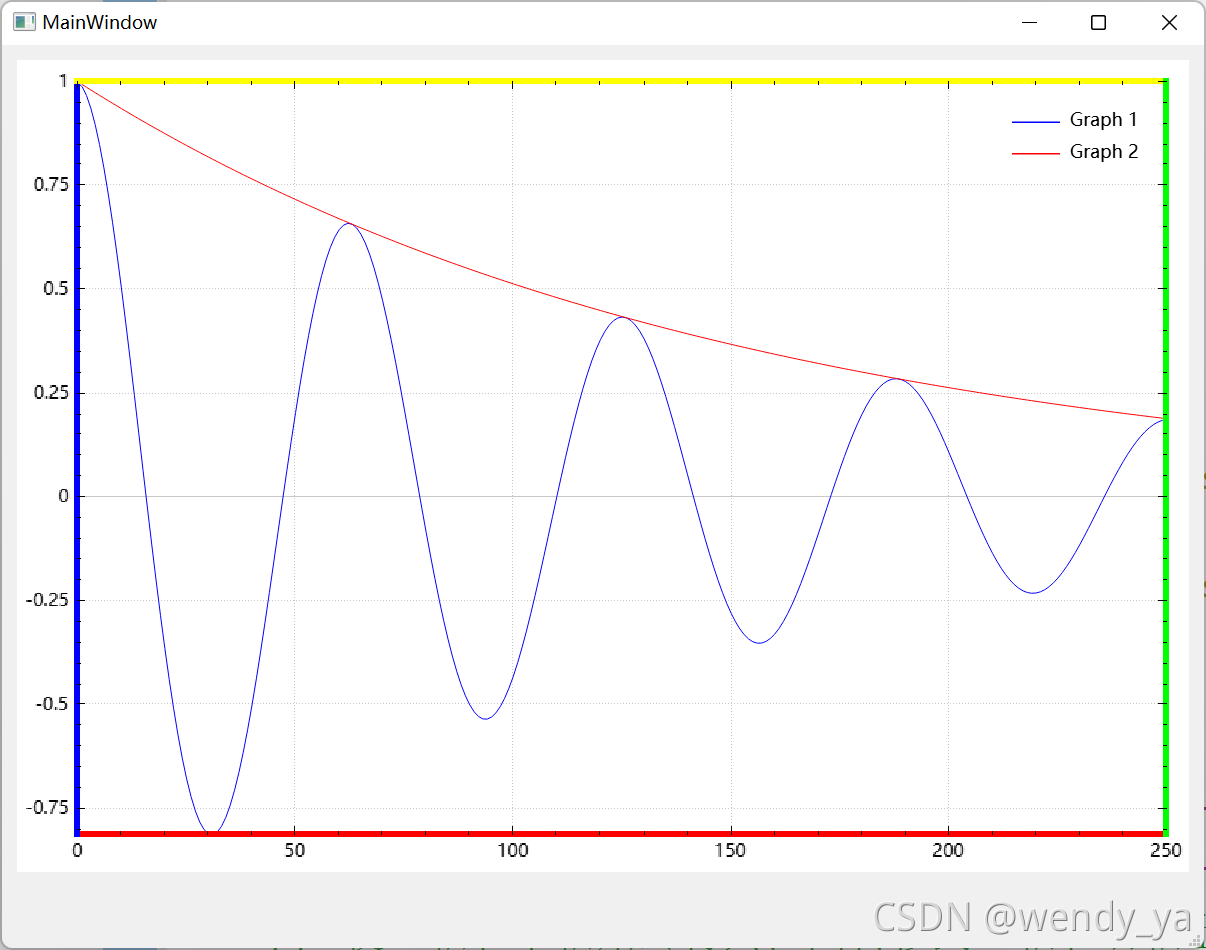The height and width of the screenshot is (950, 1206).
Task: Click the y-axis tick label -0.25
Action: (47, 600)
